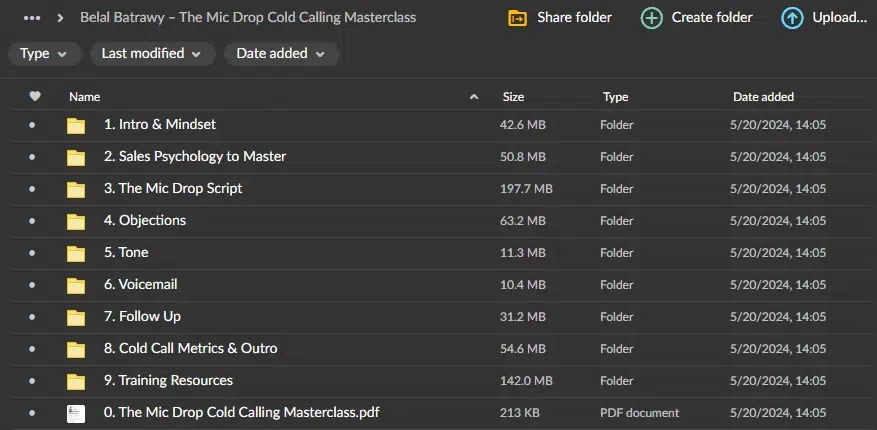The width and height of the screenshot is (877, 430).
Task: Toggle favorite dot for 5. Tone
Action: point(32,253)
